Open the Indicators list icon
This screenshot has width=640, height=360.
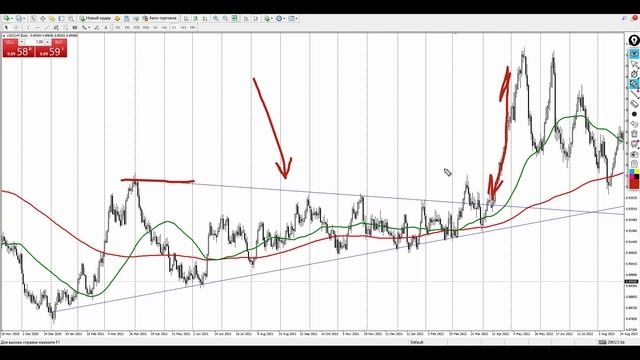tap(267, 18)
